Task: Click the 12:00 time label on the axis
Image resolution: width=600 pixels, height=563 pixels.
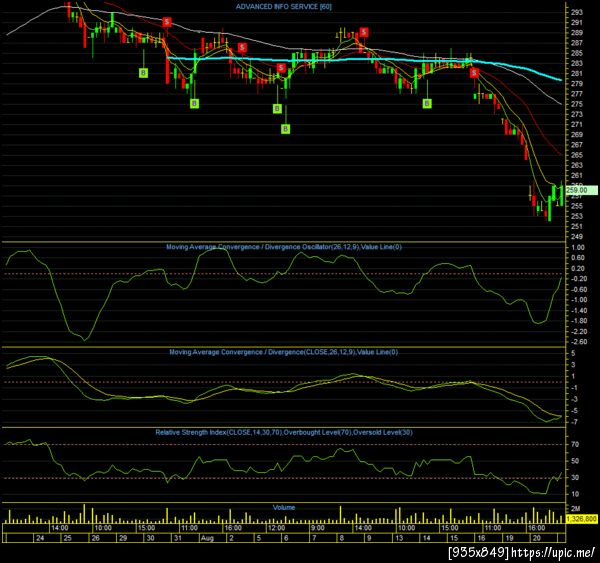Action: (x=276, y=528)
